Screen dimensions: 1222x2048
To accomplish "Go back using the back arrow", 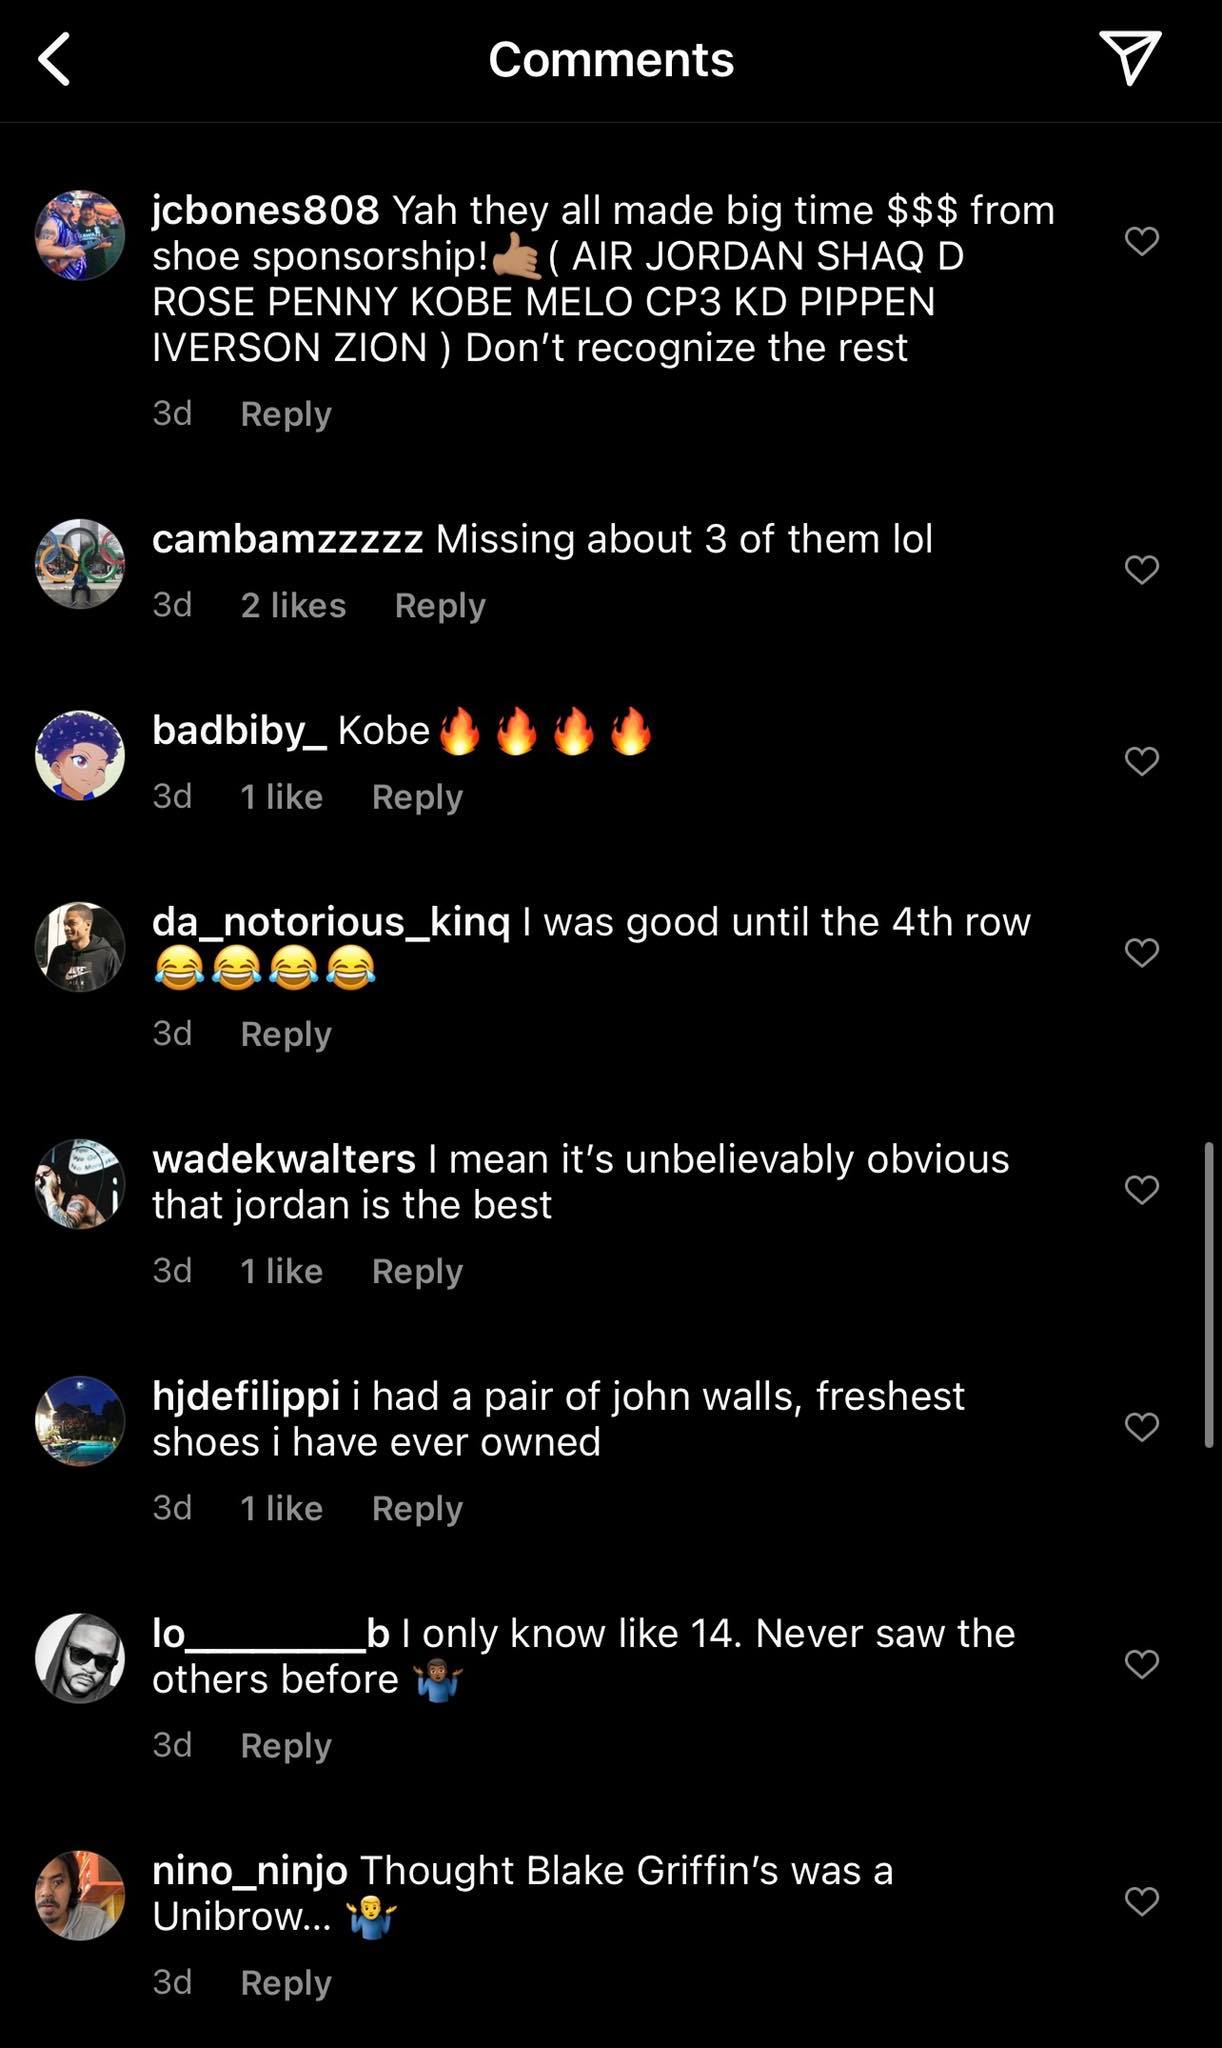I will coord(55,59).
